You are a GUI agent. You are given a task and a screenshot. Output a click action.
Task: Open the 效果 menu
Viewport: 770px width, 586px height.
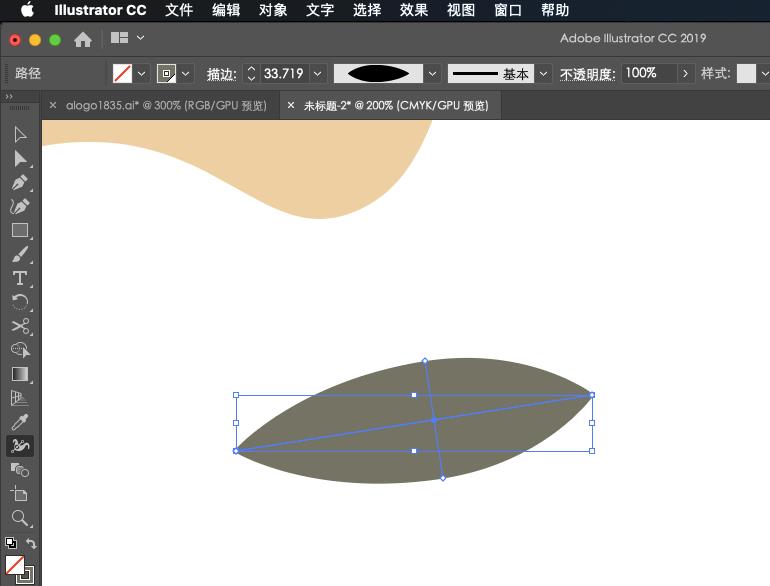pyautogui.click(x=413, y=10)
